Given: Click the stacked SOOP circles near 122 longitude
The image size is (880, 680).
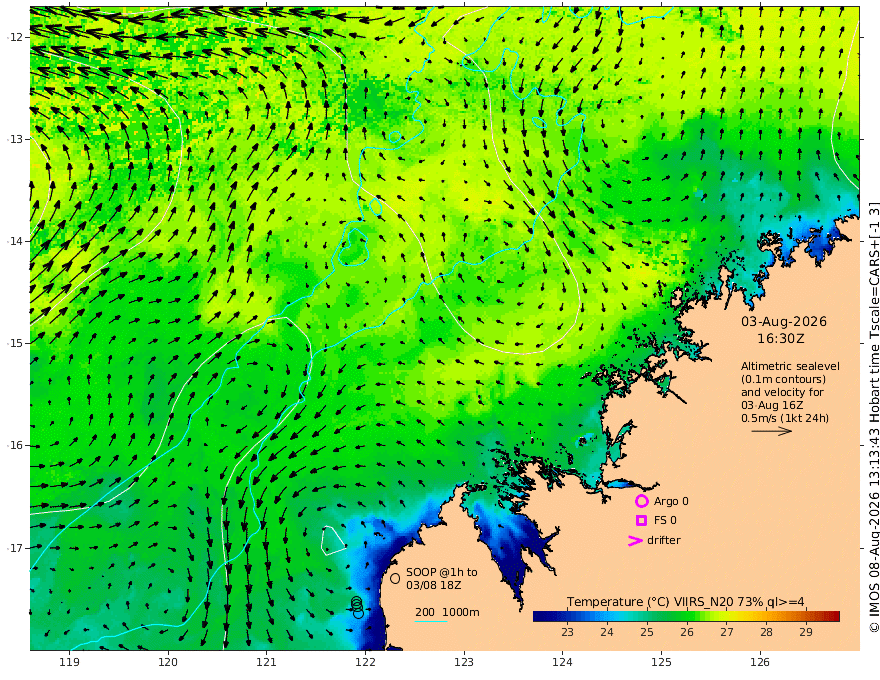Looking at the screenshot, I should coord(358,608).
